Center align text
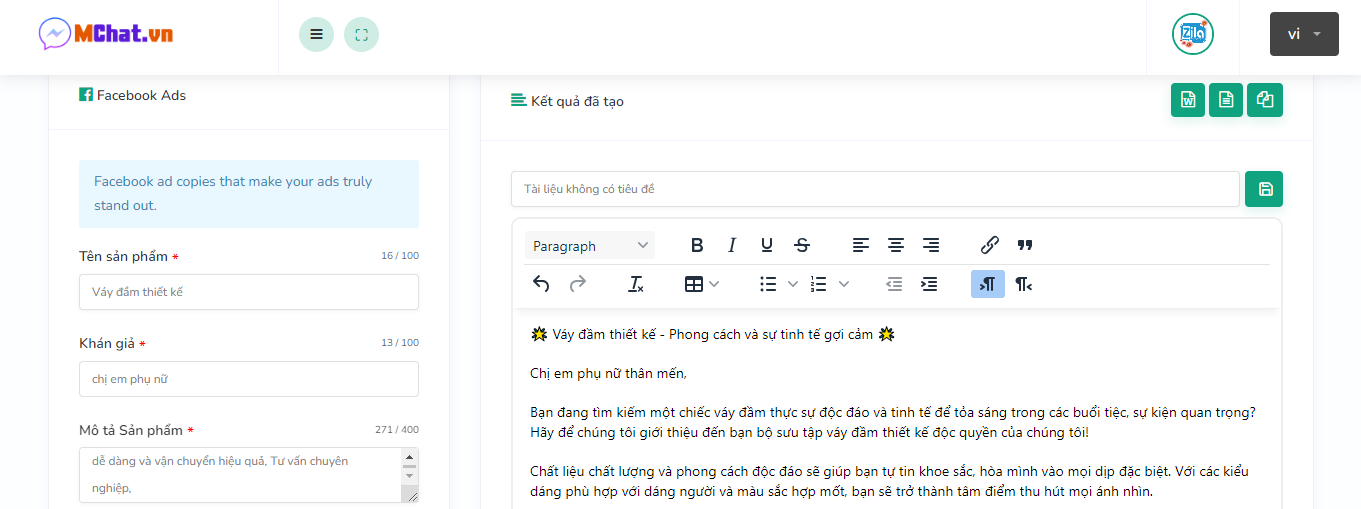The height and width of the screenshot is (509, 1361). 896,245
